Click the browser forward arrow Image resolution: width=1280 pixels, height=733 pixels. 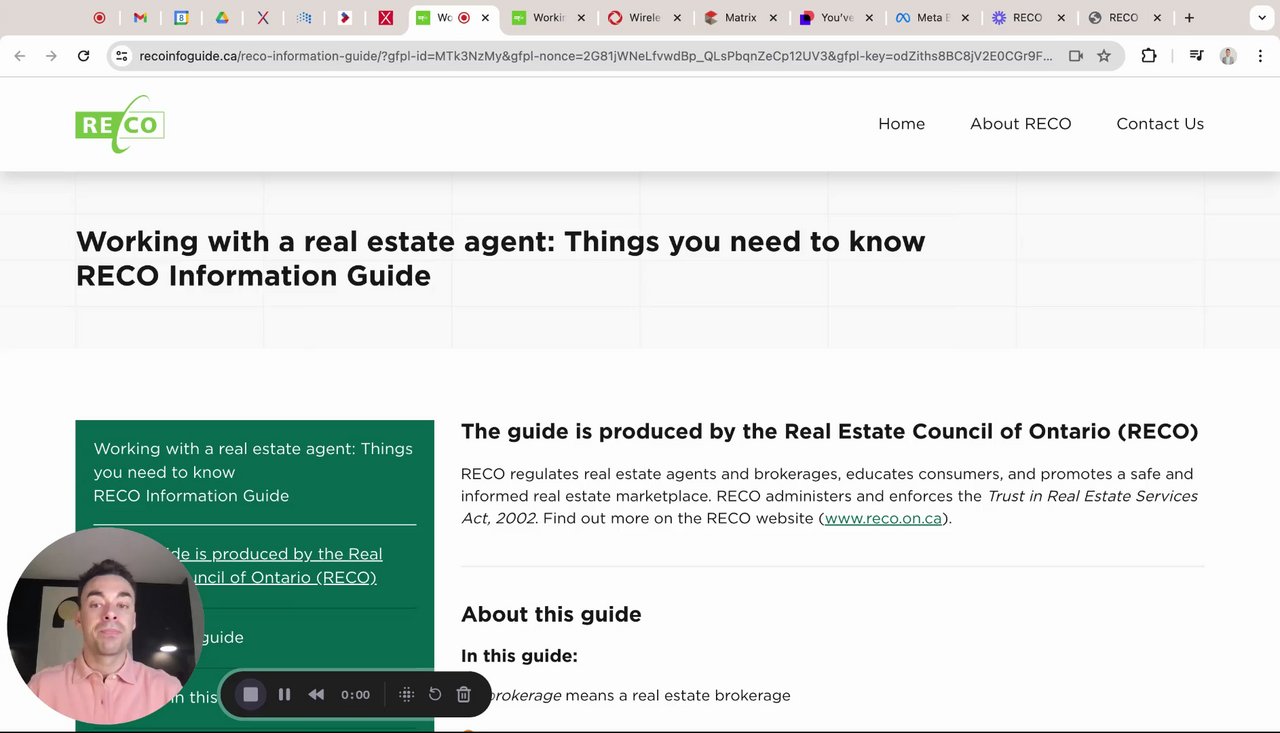51,56
